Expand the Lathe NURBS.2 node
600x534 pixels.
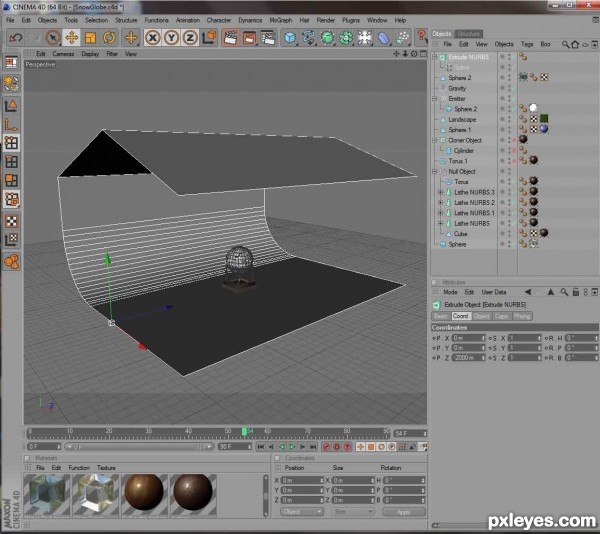click(x=441, y=202)
